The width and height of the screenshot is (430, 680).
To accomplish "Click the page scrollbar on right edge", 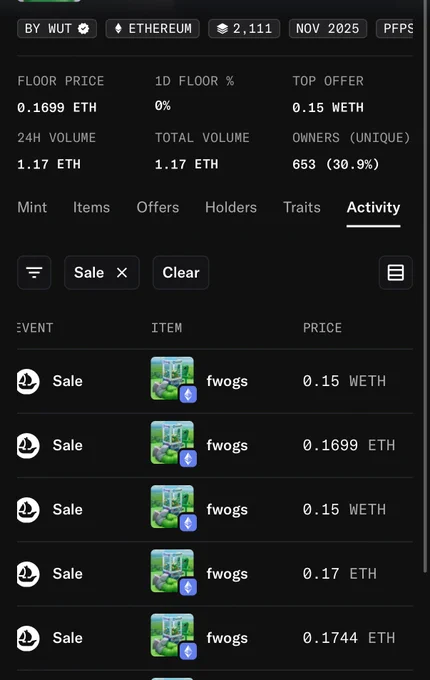I will pos(425,286).
